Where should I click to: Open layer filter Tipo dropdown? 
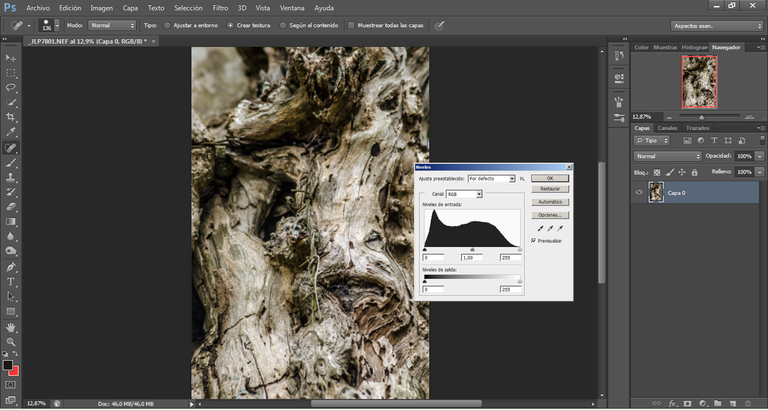651,141
